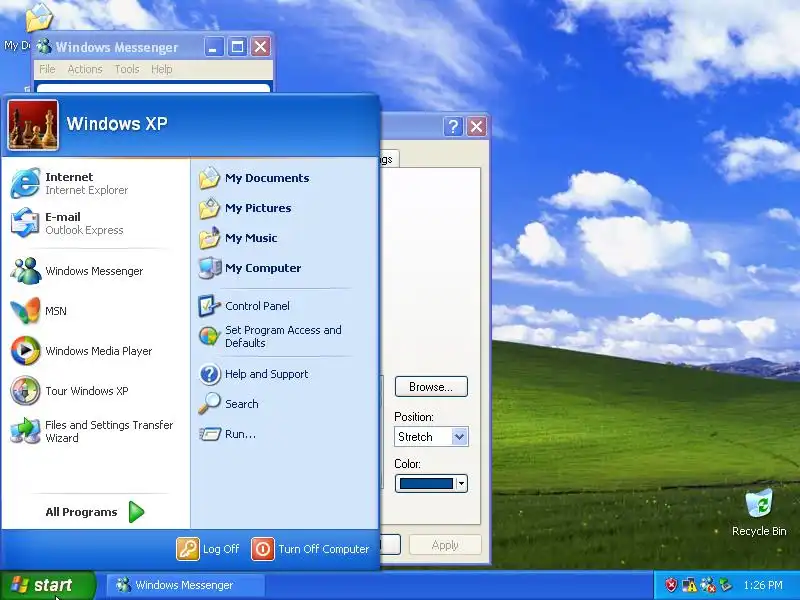The width and height of the screenshot is (800, 600).
Task: Open the Color picker dropdown arrow
Action: tap(461, 483)
